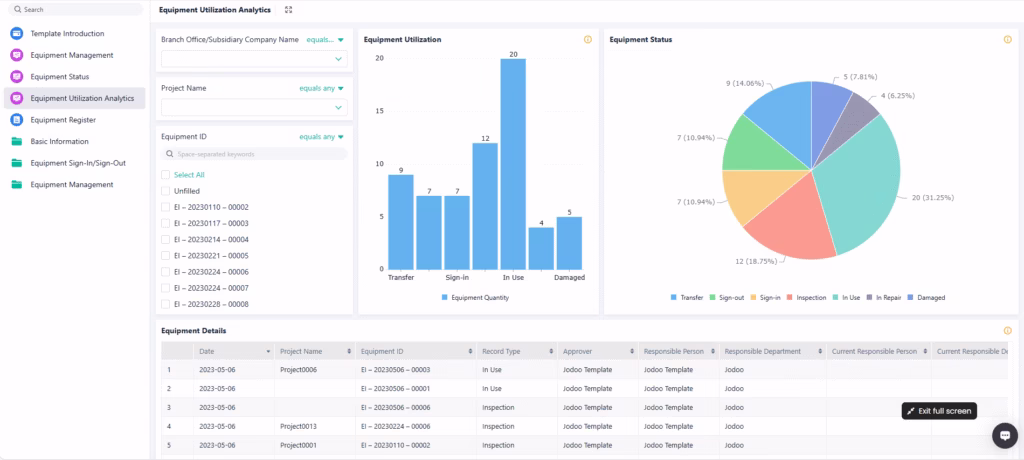Check the Select All checkbox

(165, 175)
